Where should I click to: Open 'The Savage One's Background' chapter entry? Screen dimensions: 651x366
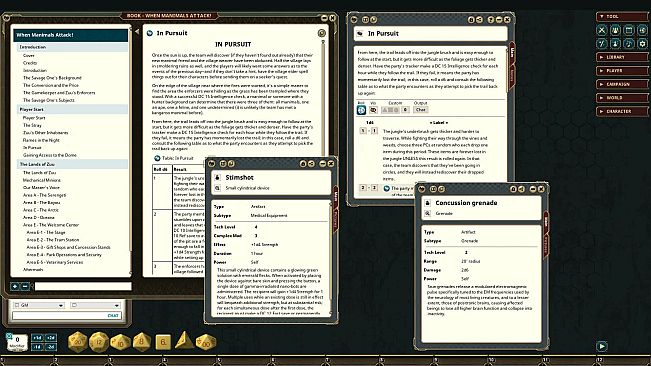(52, 78)
